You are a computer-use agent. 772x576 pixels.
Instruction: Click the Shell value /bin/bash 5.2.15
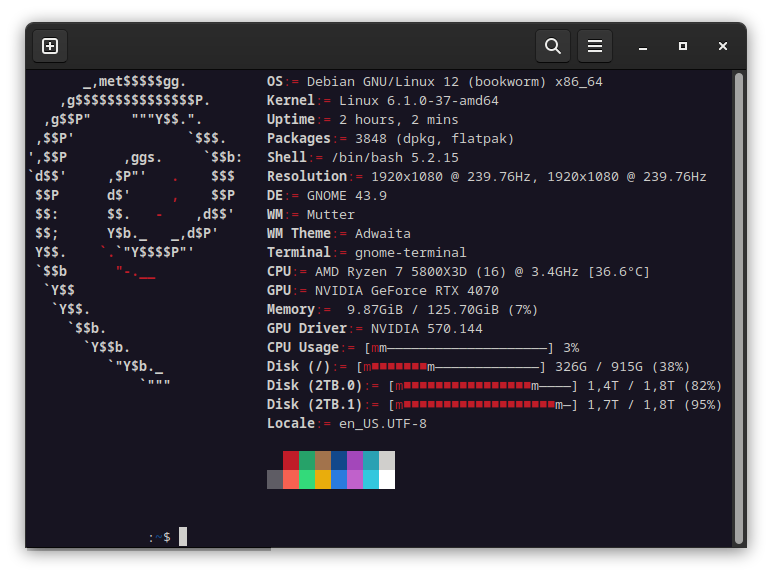pos(395,158)
